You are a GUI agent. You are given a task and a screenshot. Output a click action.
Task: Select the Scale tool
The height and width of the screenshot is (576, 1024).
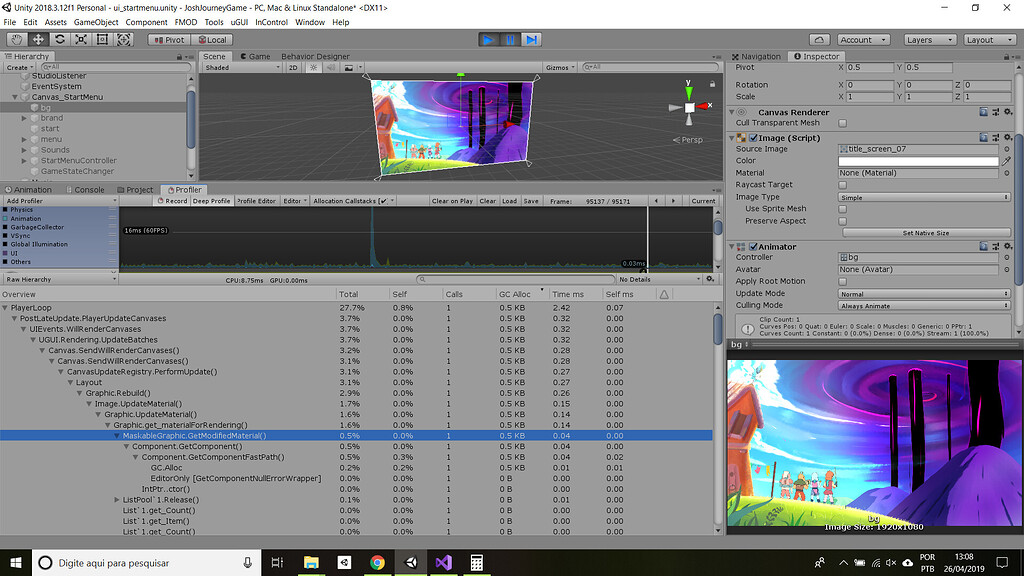tap(81, 39)
